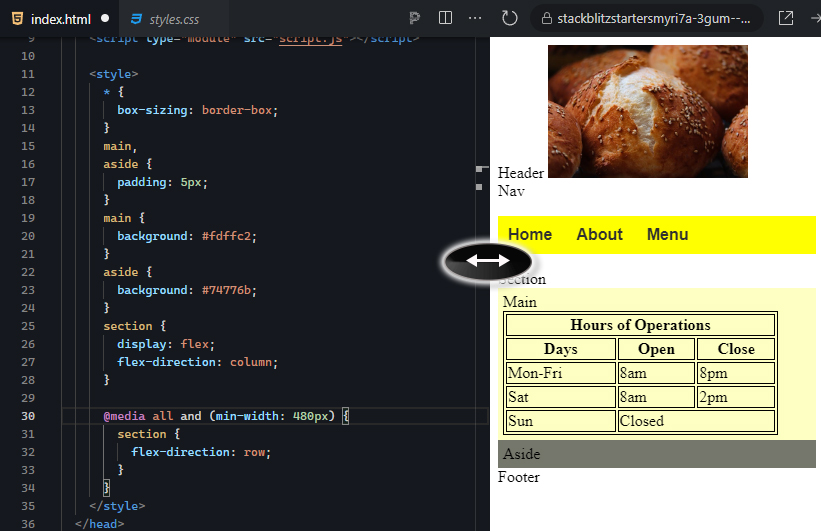Click the 'Mon-Fri' table cell

(x=561, y=373)
